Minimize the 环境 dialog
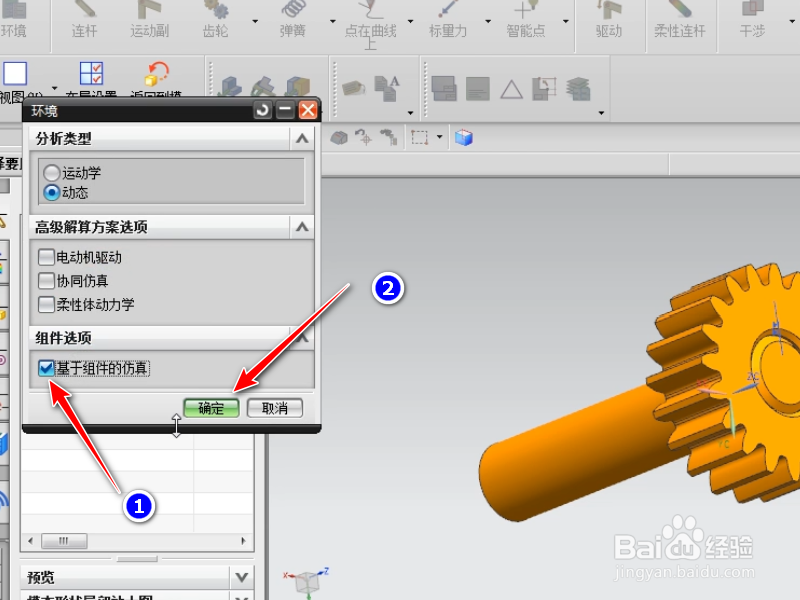This screenshot has height=600, width=800. click(285, 110)
